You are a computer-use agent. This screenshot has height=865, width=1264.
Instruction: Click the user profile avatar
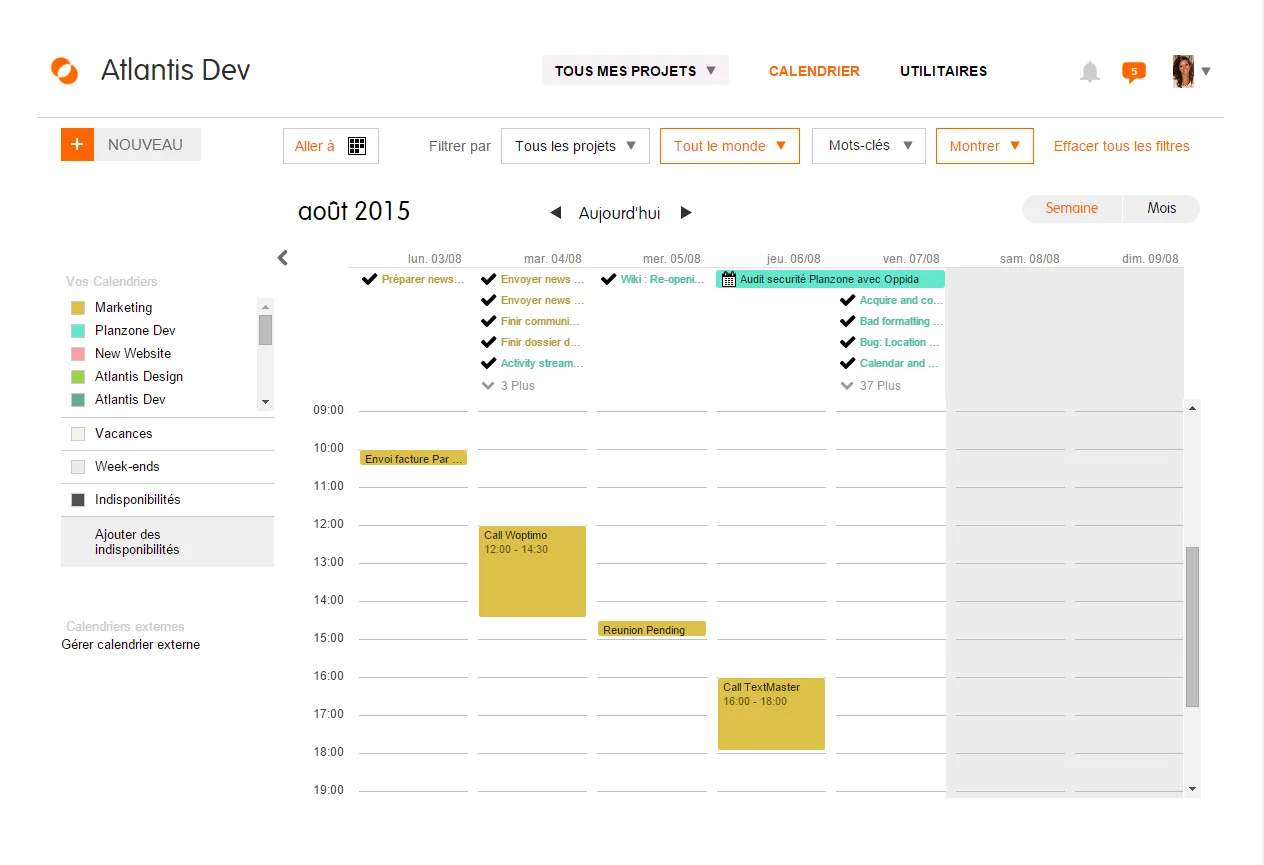1183,71
